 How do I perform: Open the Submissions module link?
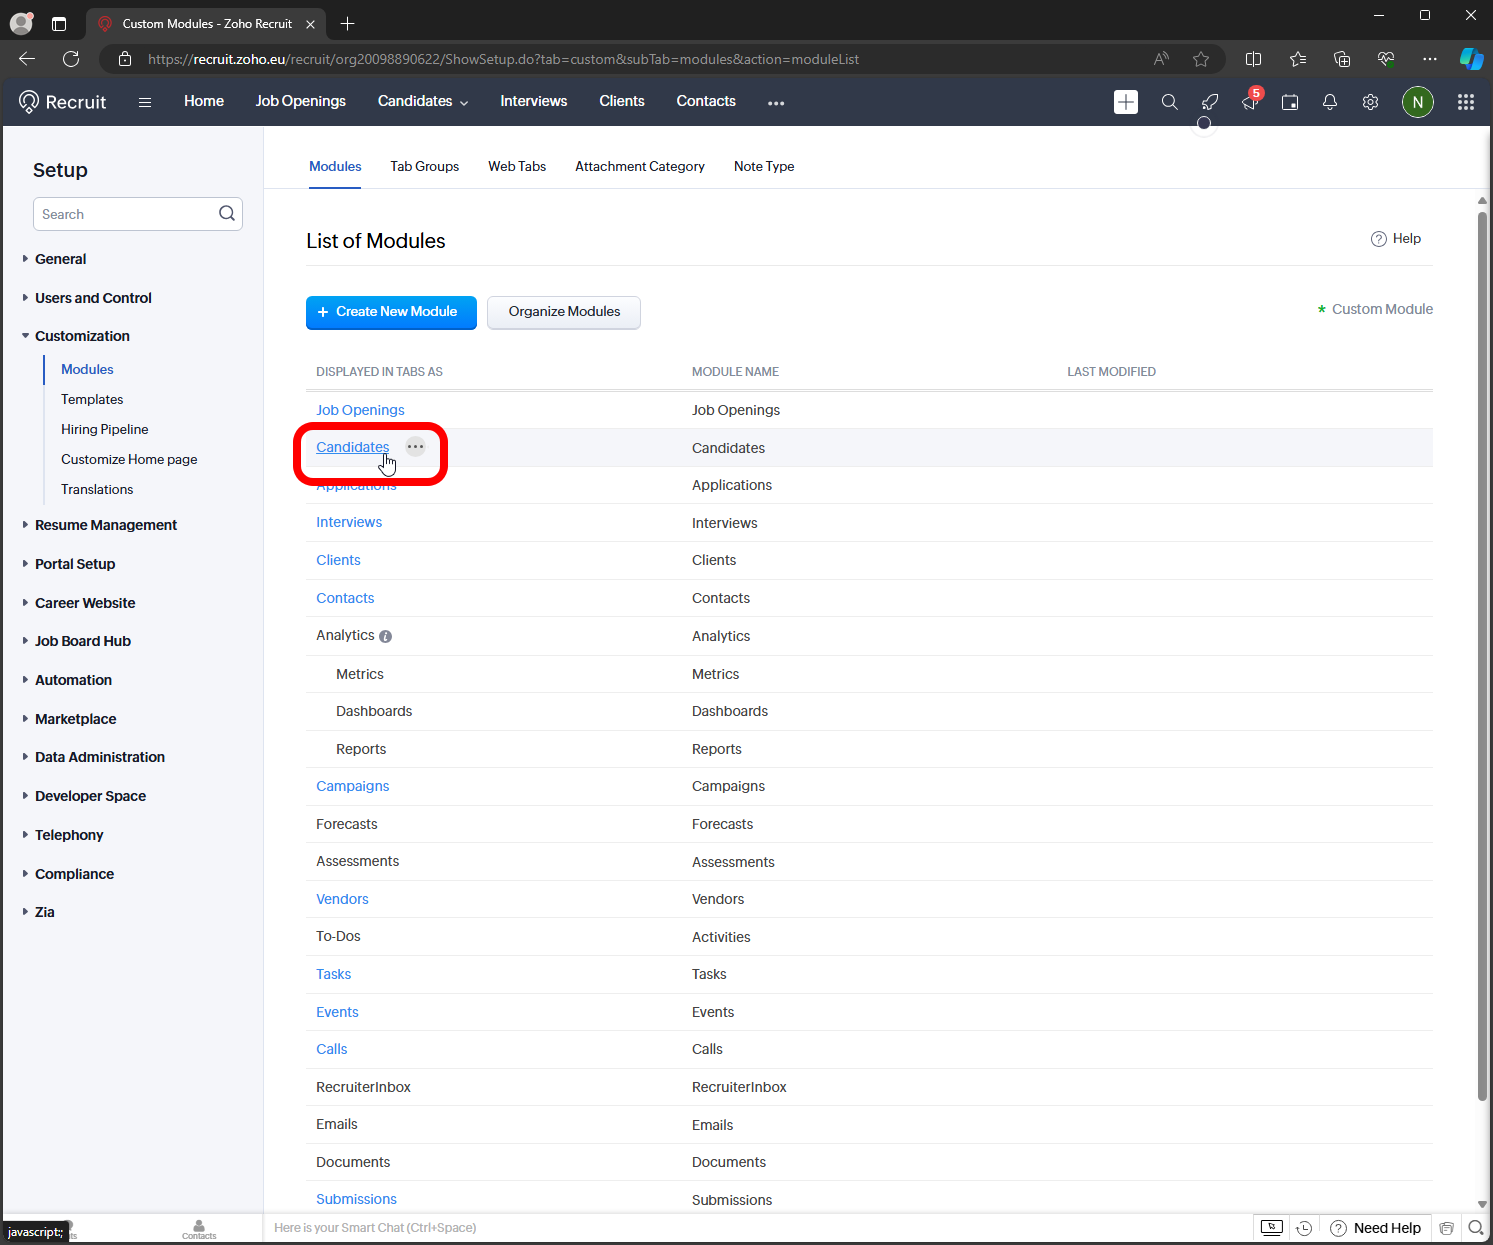[x=356, y=1199]
